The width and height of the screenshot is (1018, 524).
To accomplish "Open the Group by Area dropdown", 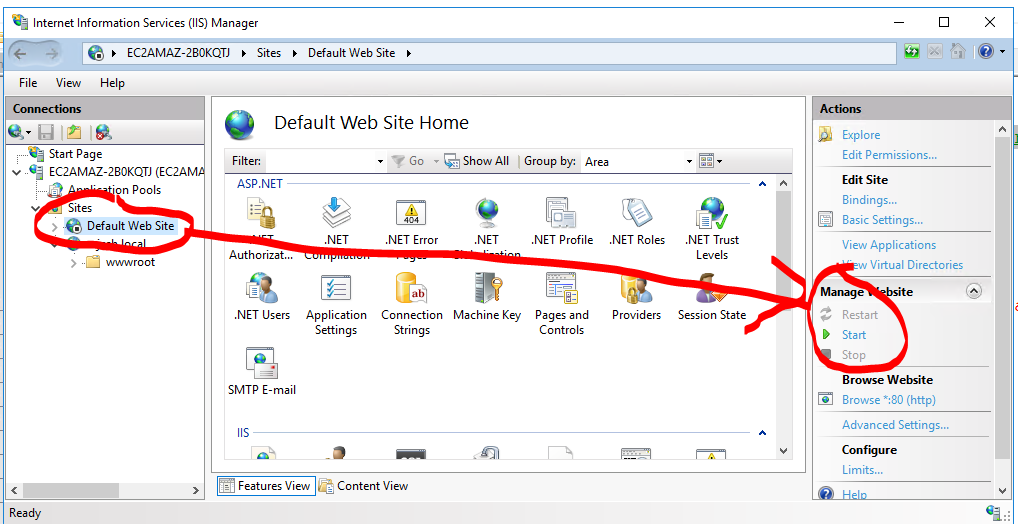I will [689, 161].
